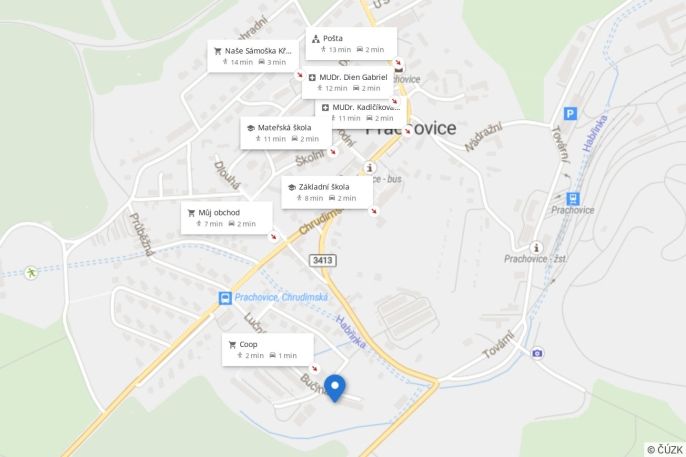Click the info icon near Prachovice bus
Image resolution: width=686 pixels, height=457 pixels.
370,168
